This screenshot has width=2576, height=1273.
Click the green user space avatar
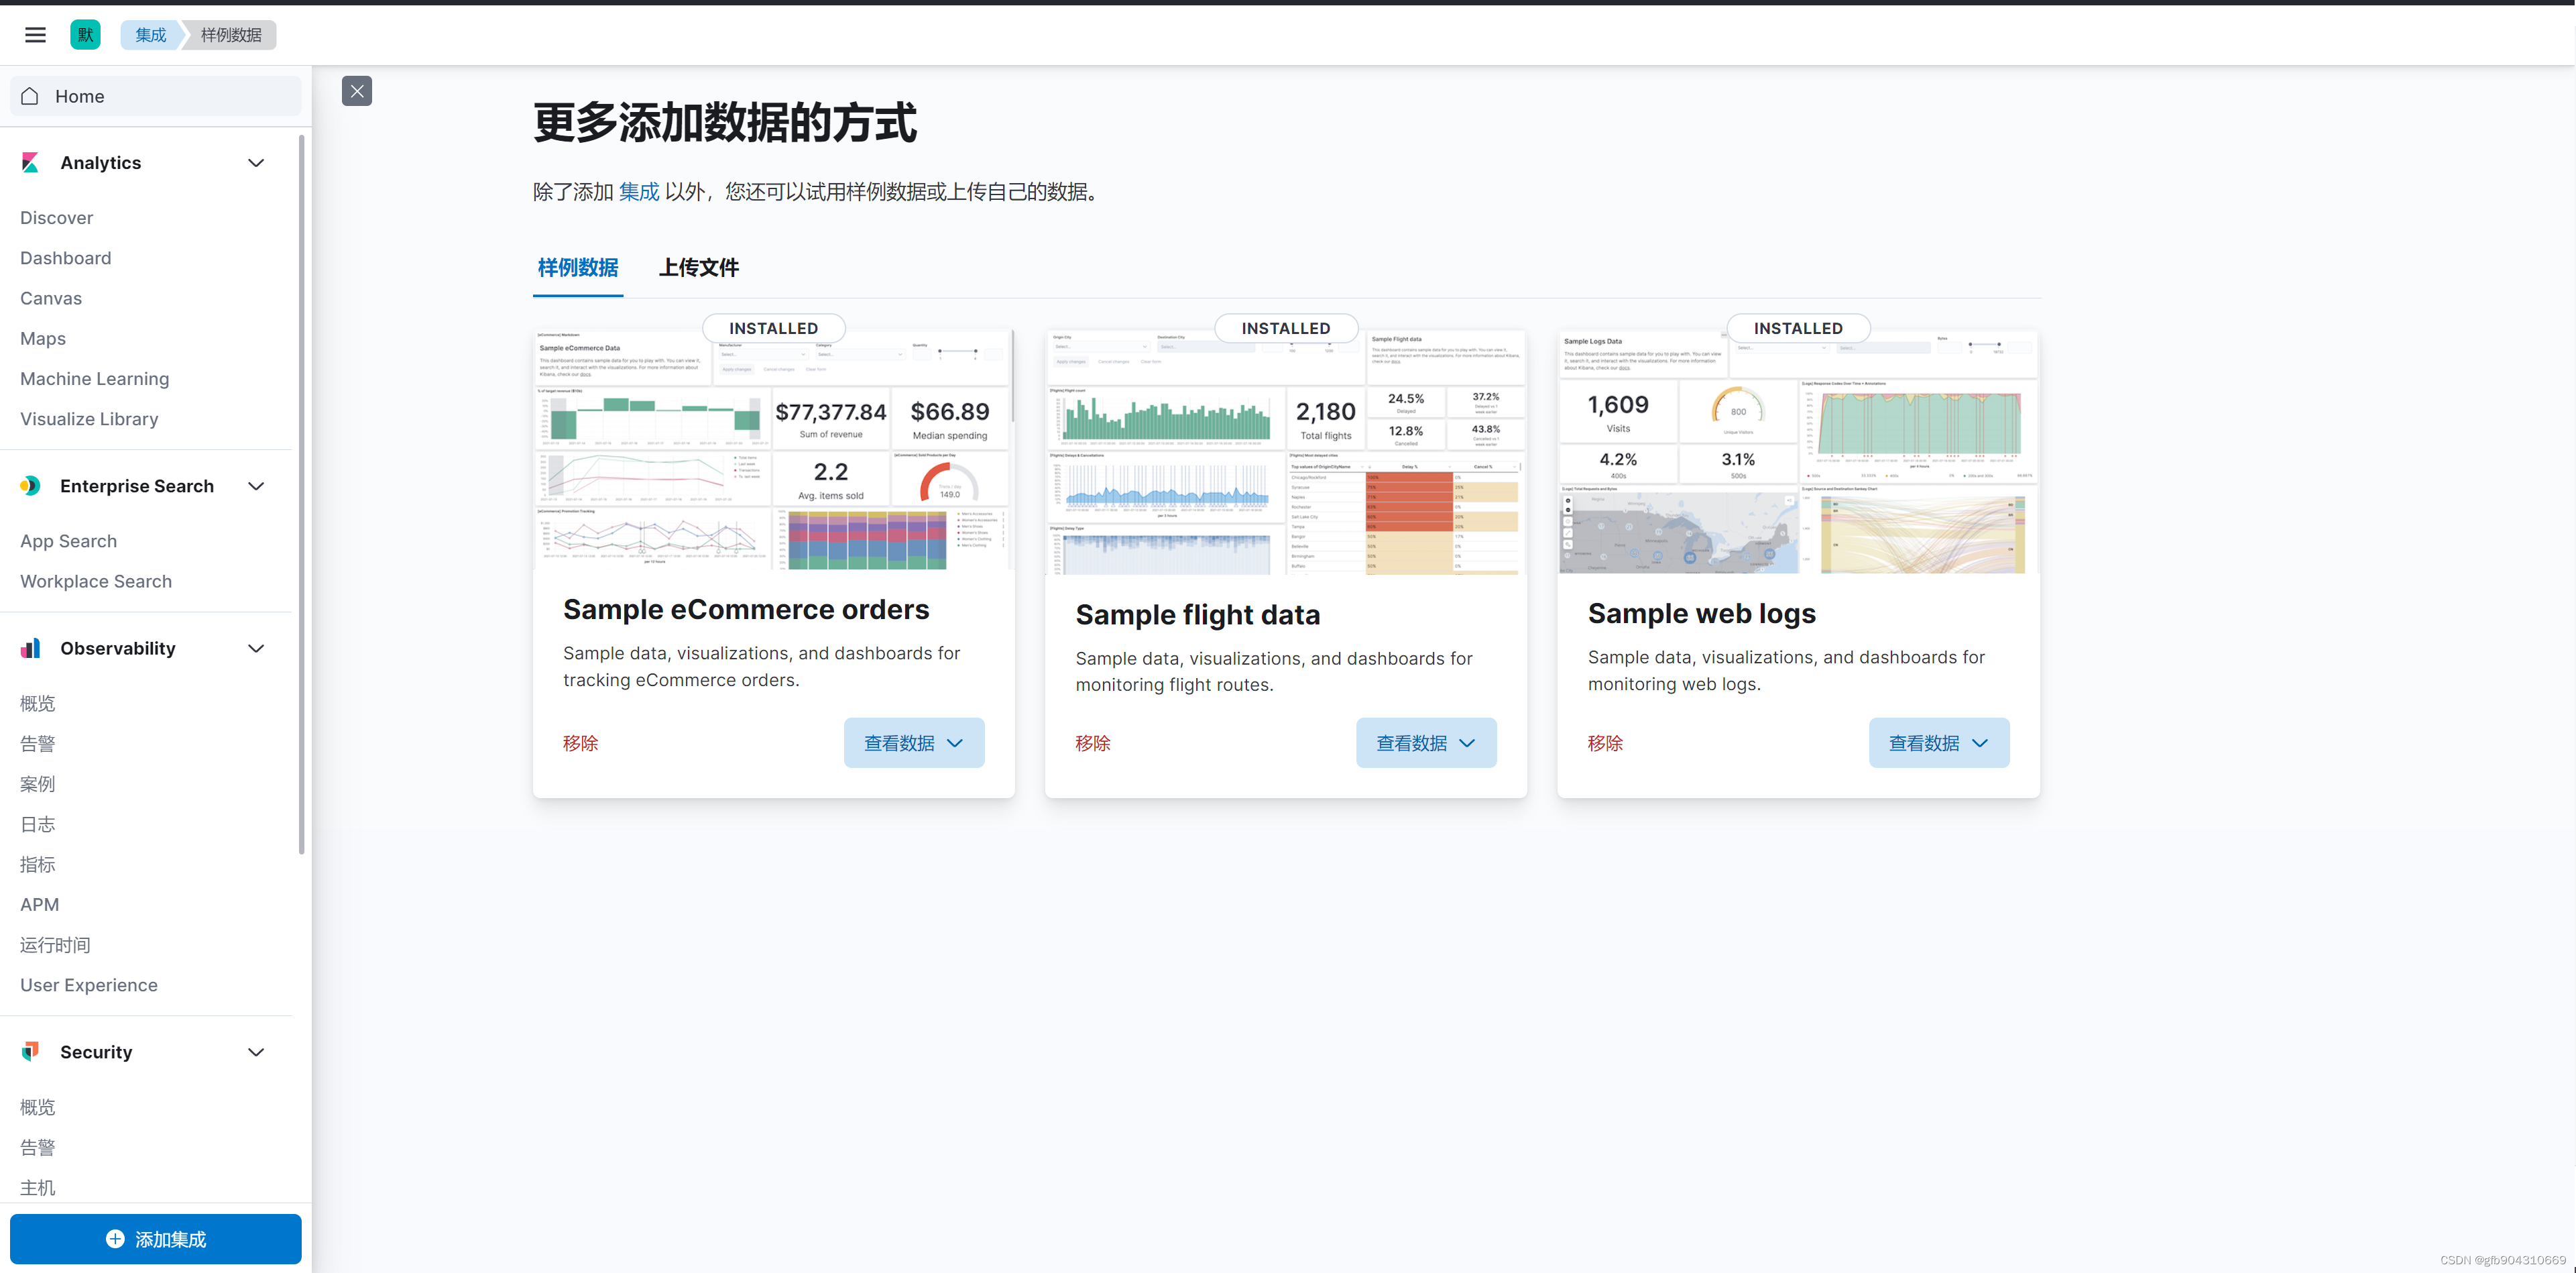85,35
